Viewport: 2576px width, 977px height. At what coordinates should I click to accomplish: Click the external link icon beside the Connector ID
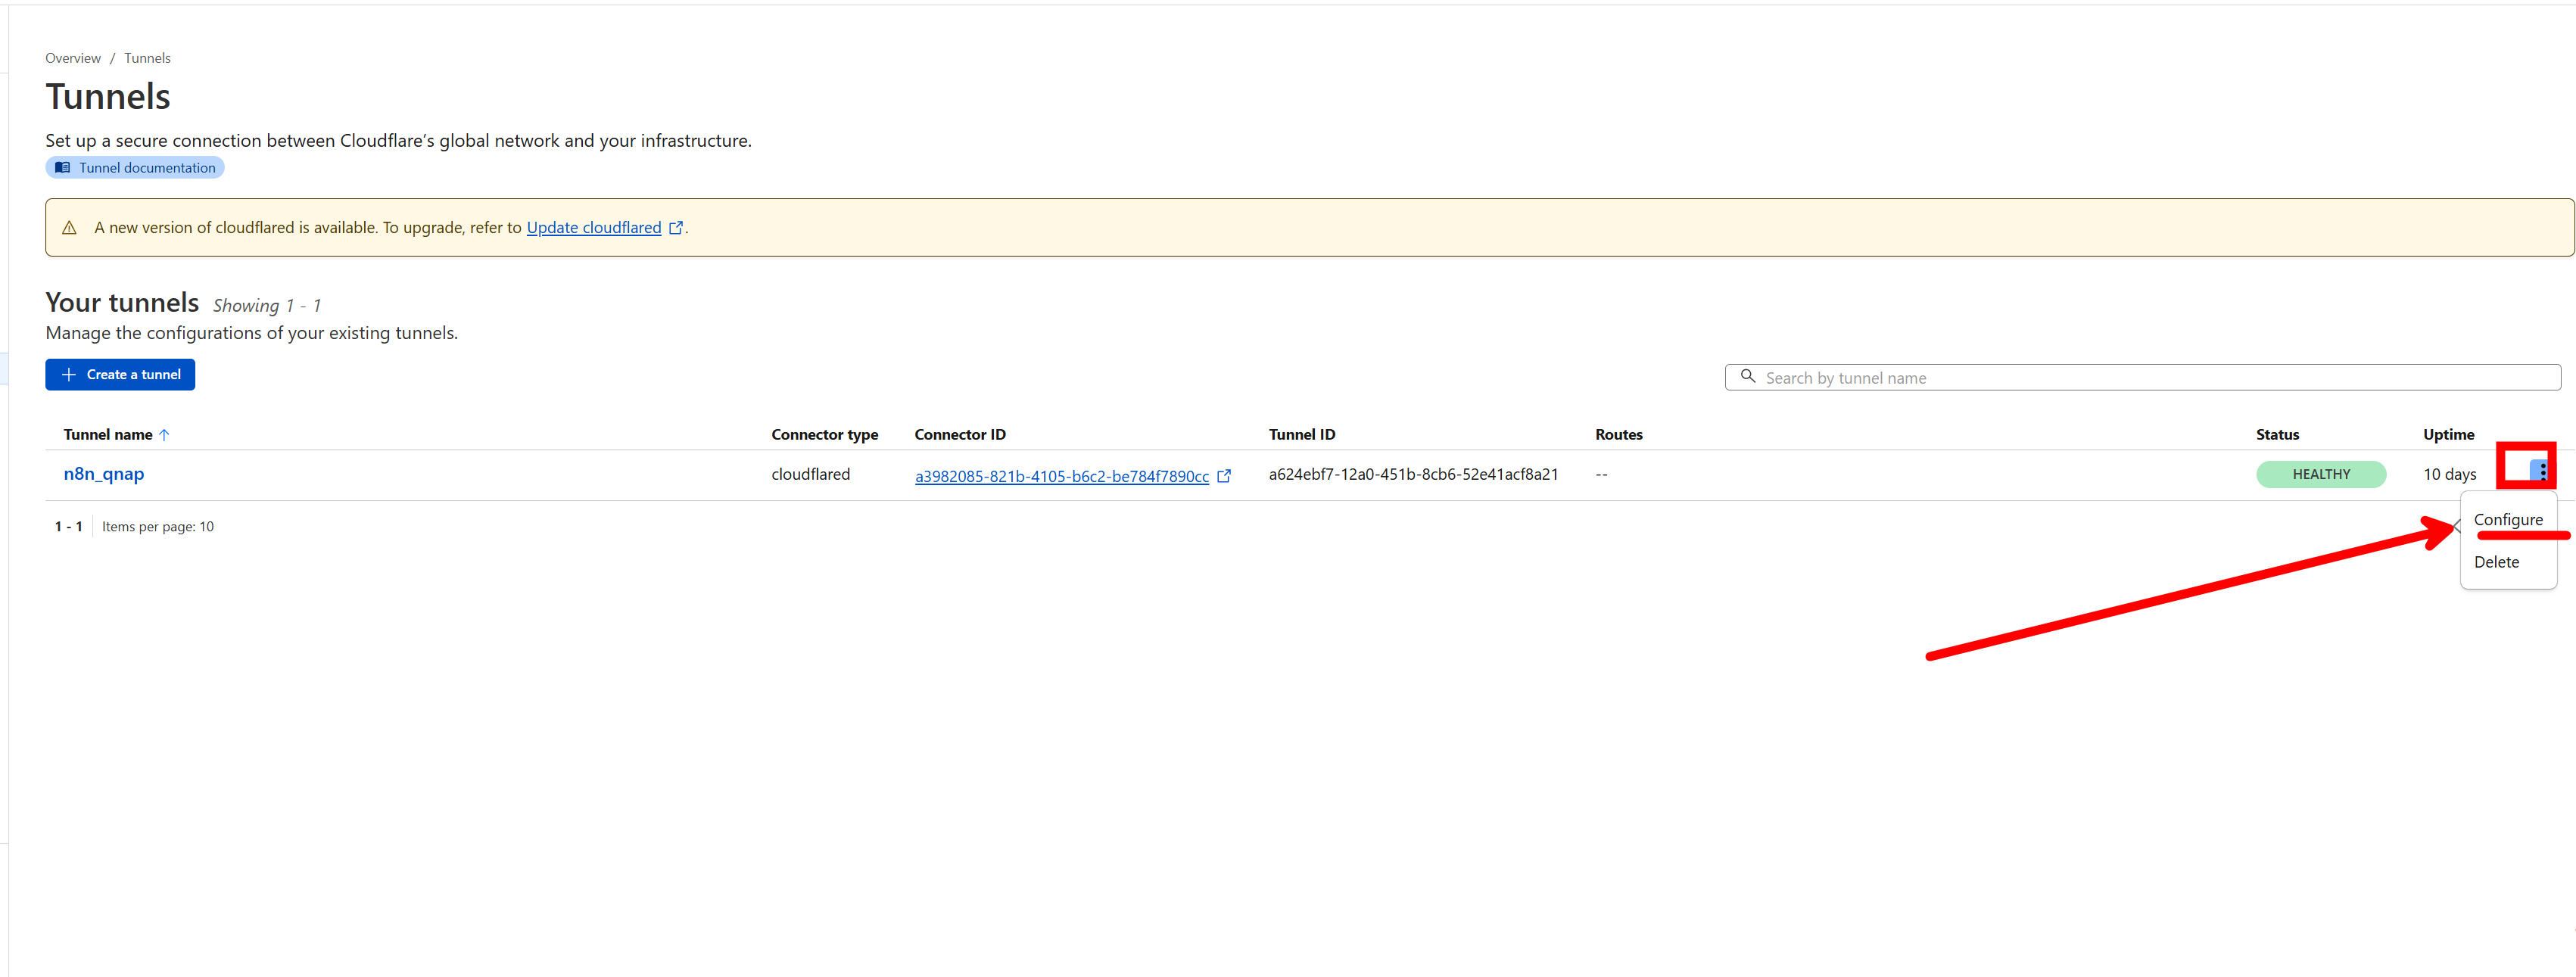click(1224, 477)
